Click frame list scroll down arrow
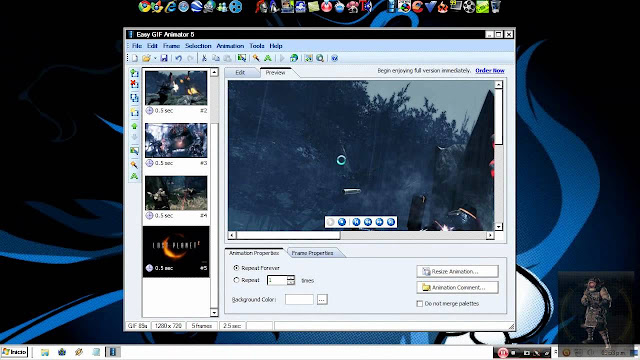 214,313
